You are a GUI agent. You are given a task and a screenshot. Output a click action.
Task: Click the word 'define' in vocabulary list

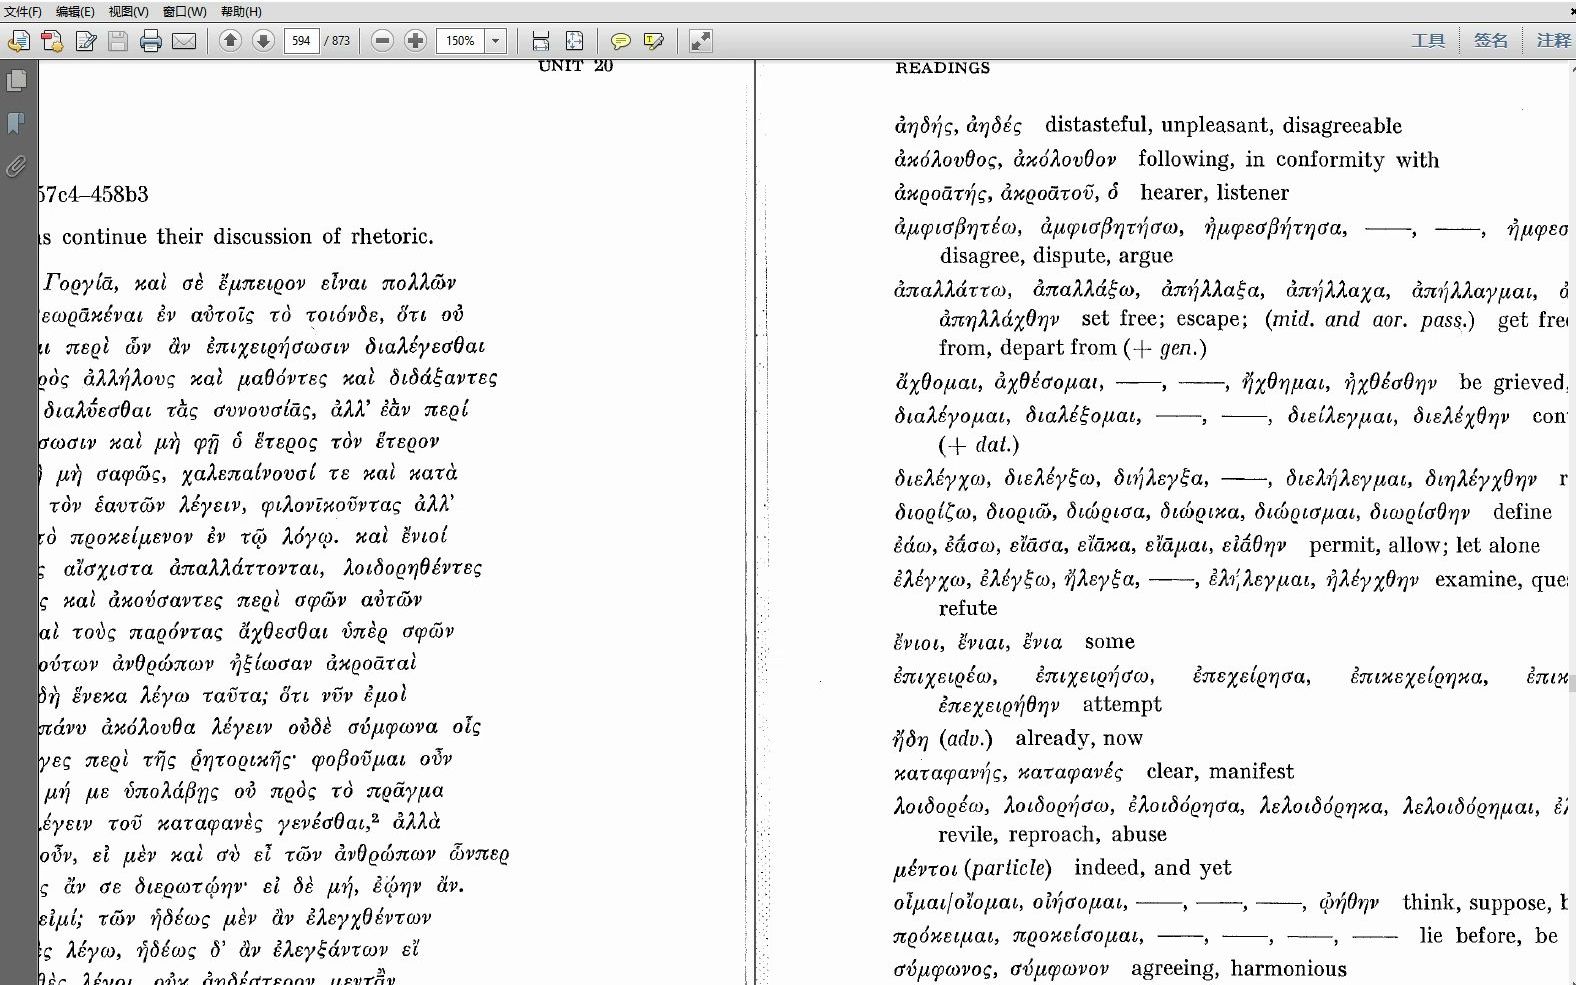point(1522,512)
